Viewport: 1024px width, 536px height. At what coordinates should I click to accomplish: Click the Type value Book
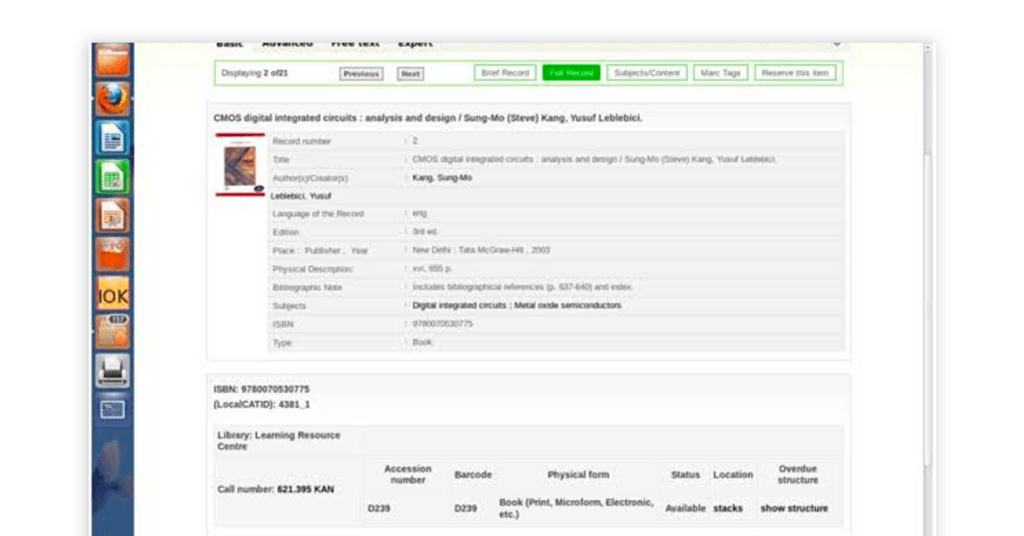(x=422, y=342)
